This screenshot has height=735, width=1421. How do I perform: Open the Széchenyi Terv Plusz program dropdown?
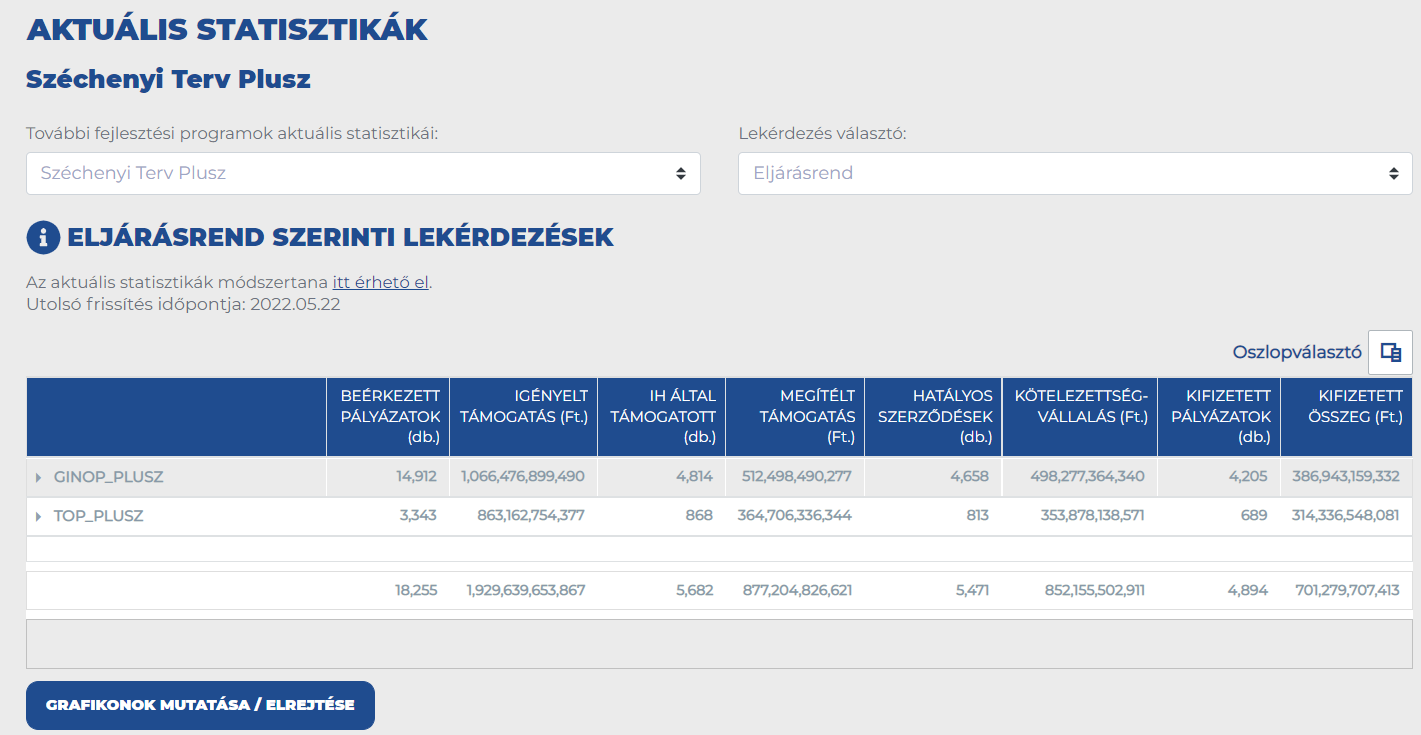pyautogui.click(x=363, y=173)
